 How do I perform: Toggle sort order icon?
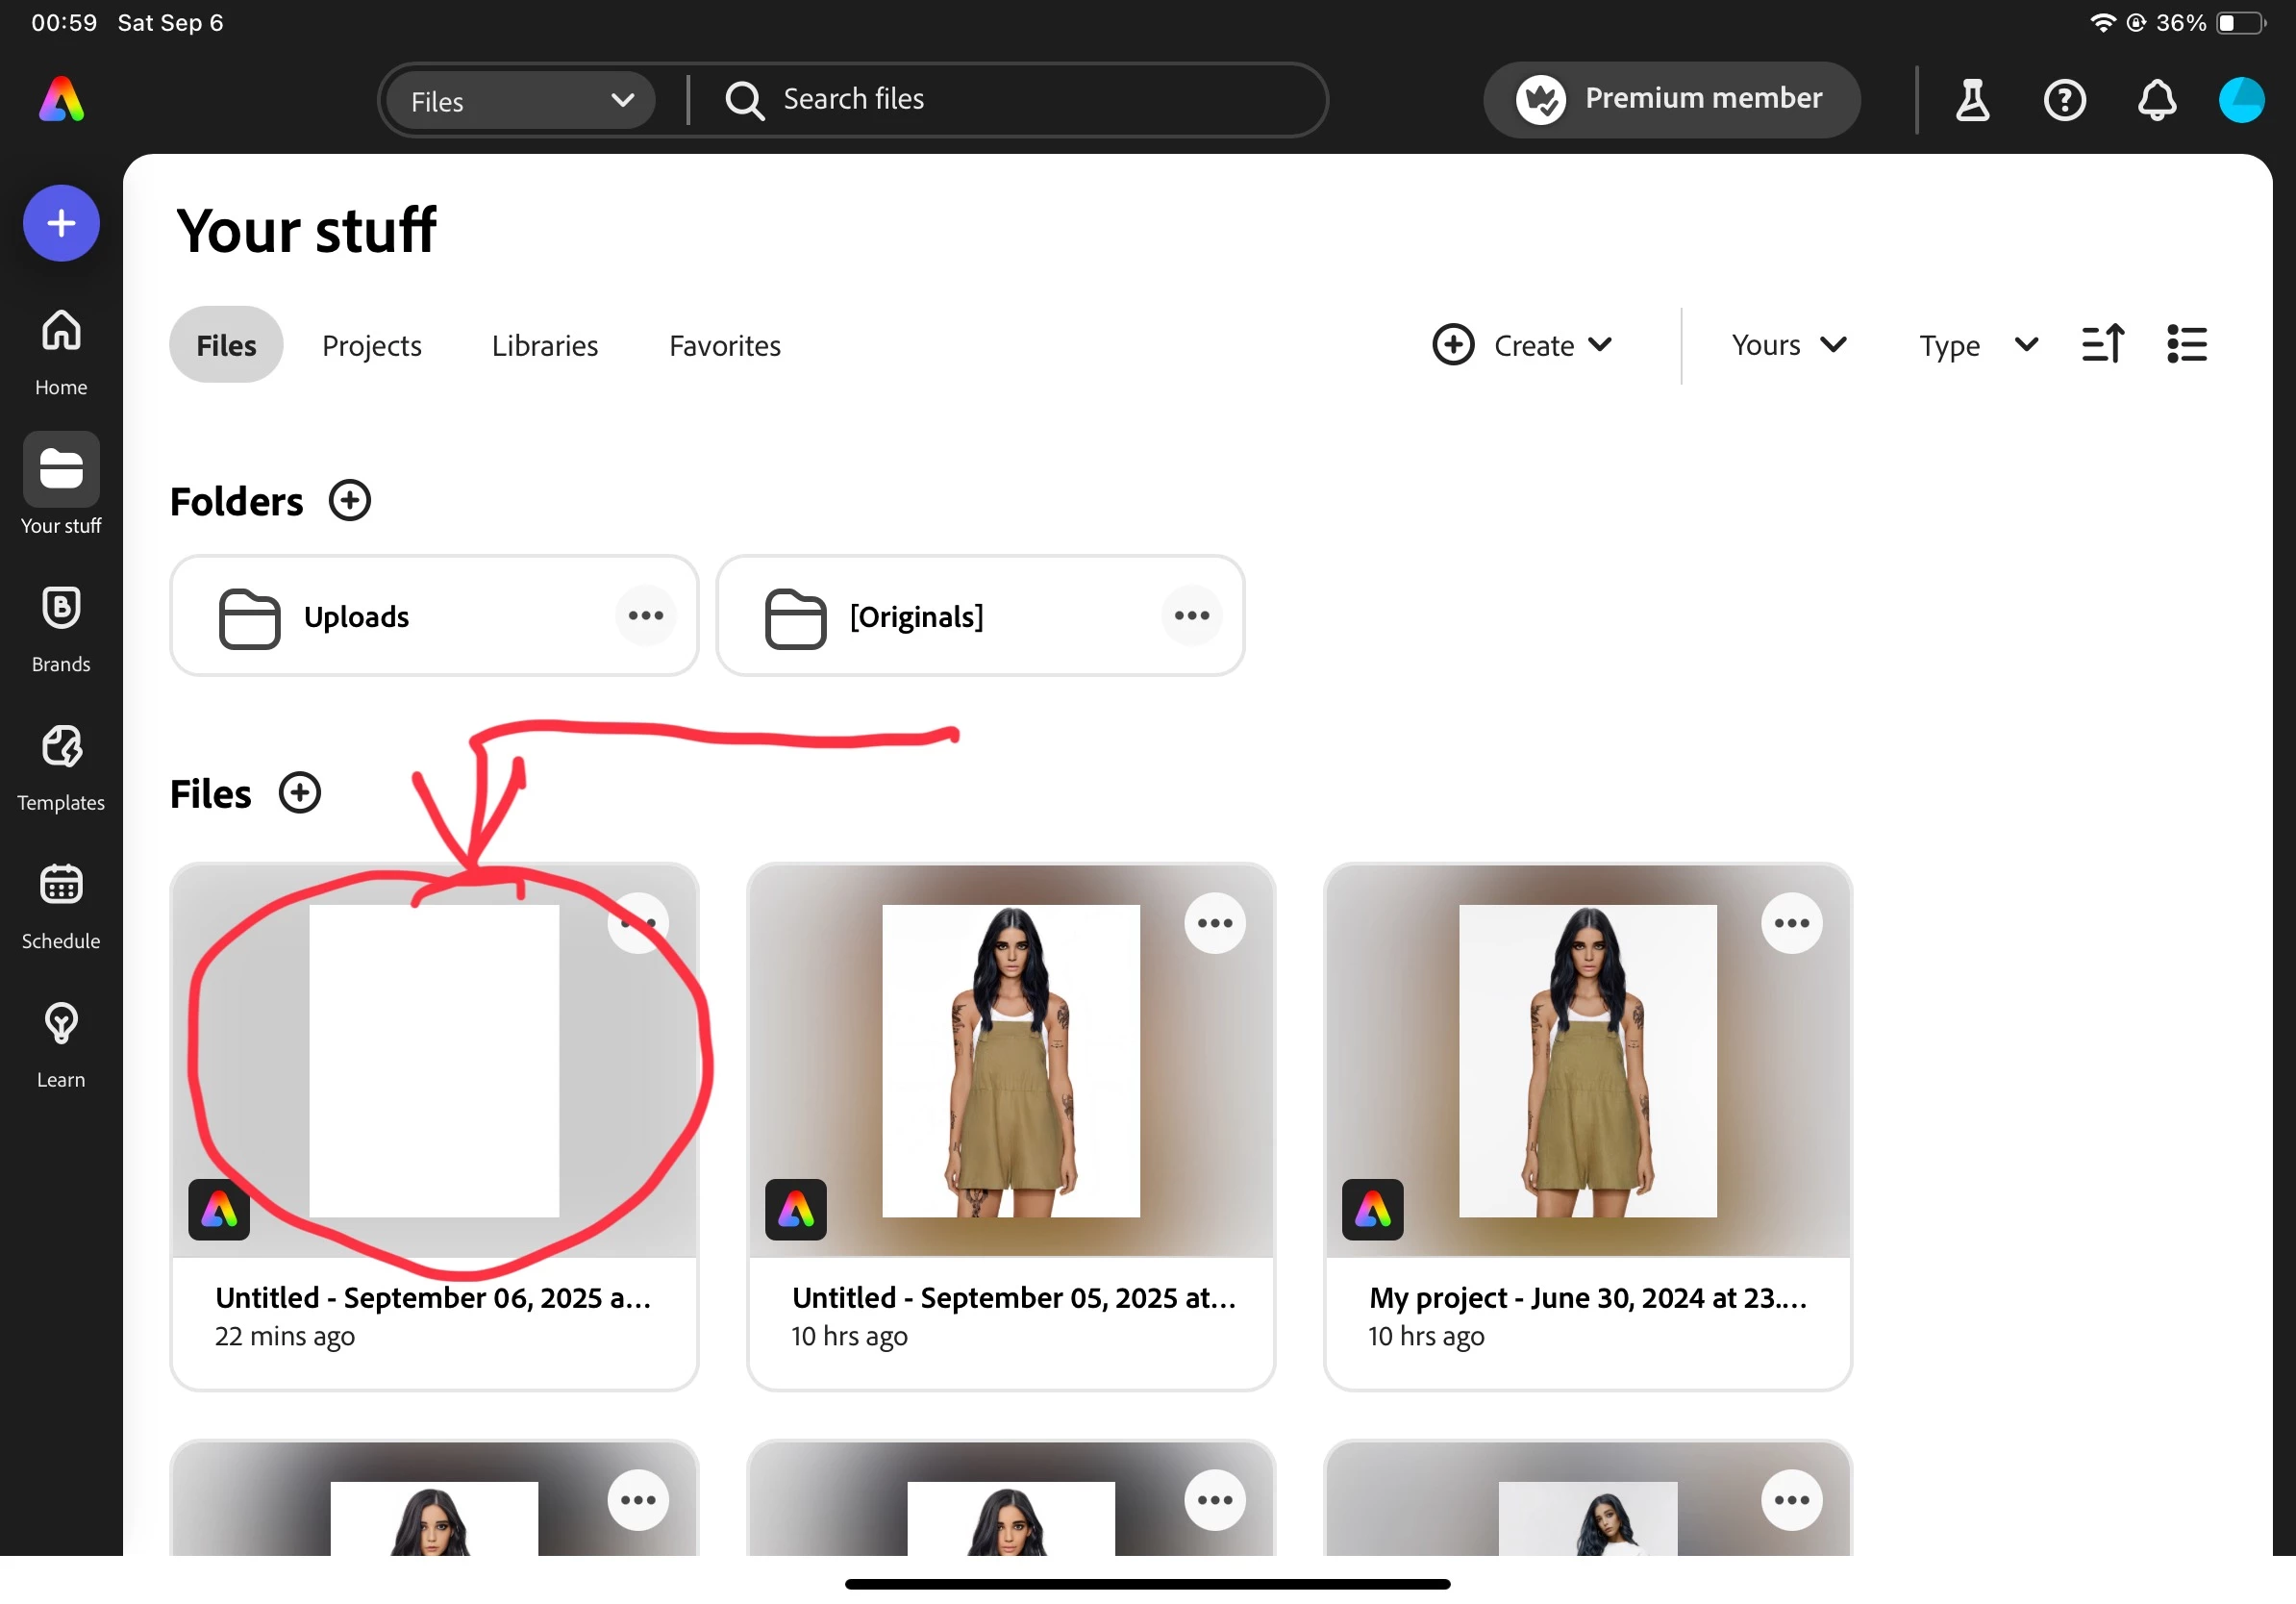click(2102, 345)
